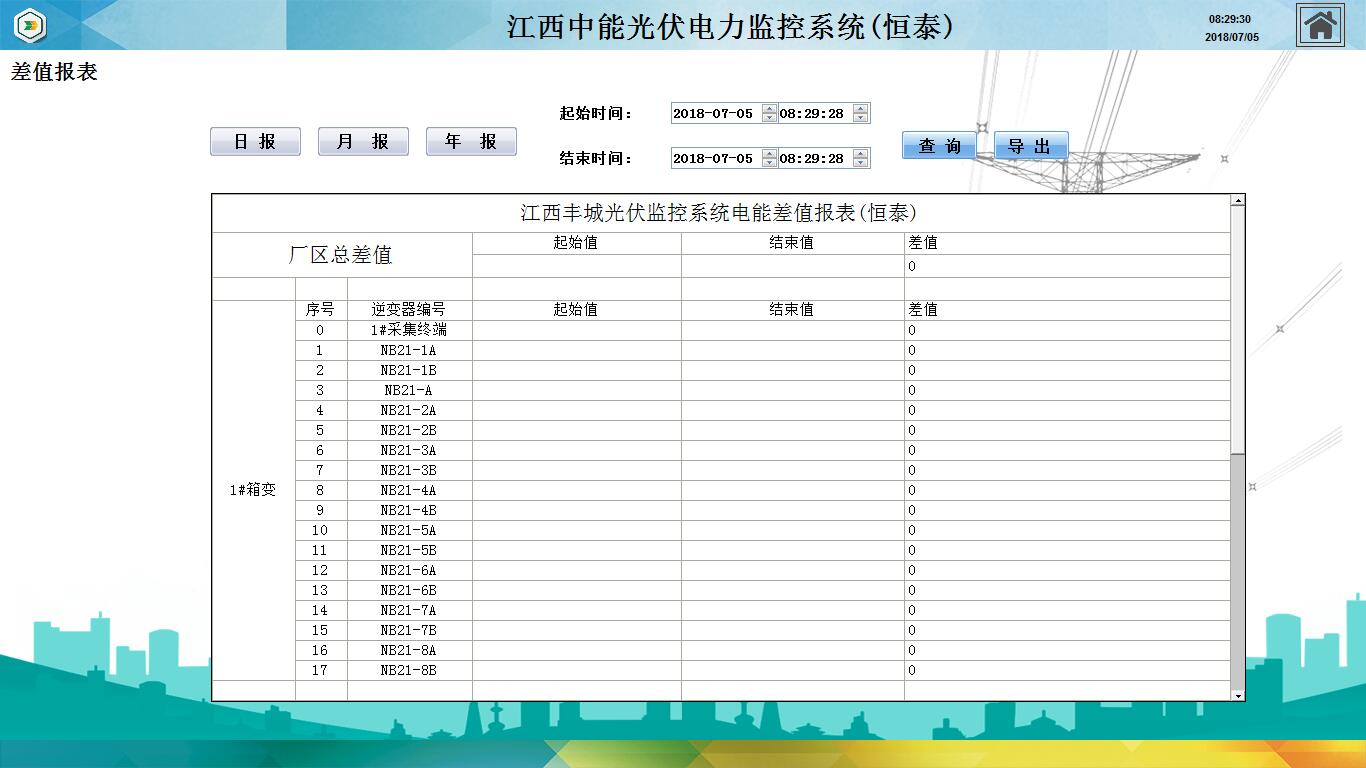
Task: Click the table scrollbar down arrow
Action: (1238, 695)
